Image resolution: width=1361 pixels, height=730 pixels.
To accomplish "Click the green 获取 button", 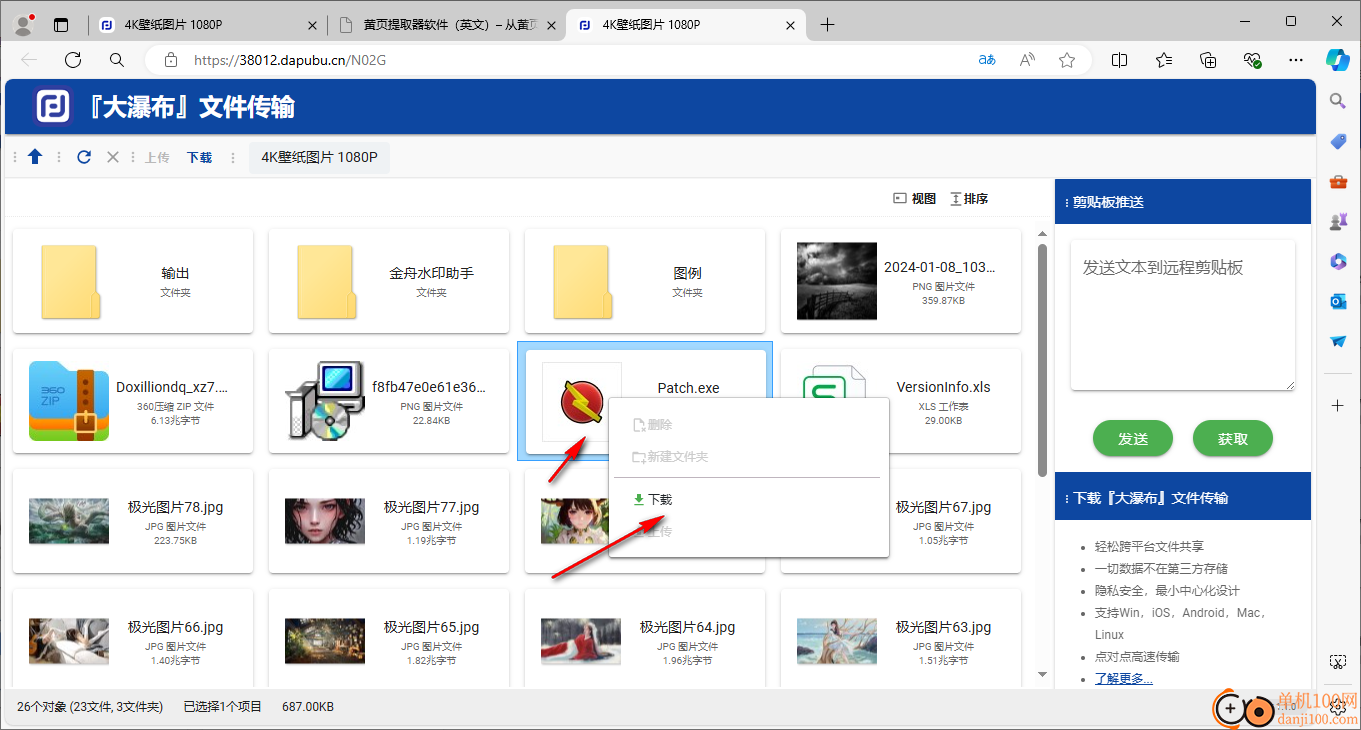I will click(1233, 438).
